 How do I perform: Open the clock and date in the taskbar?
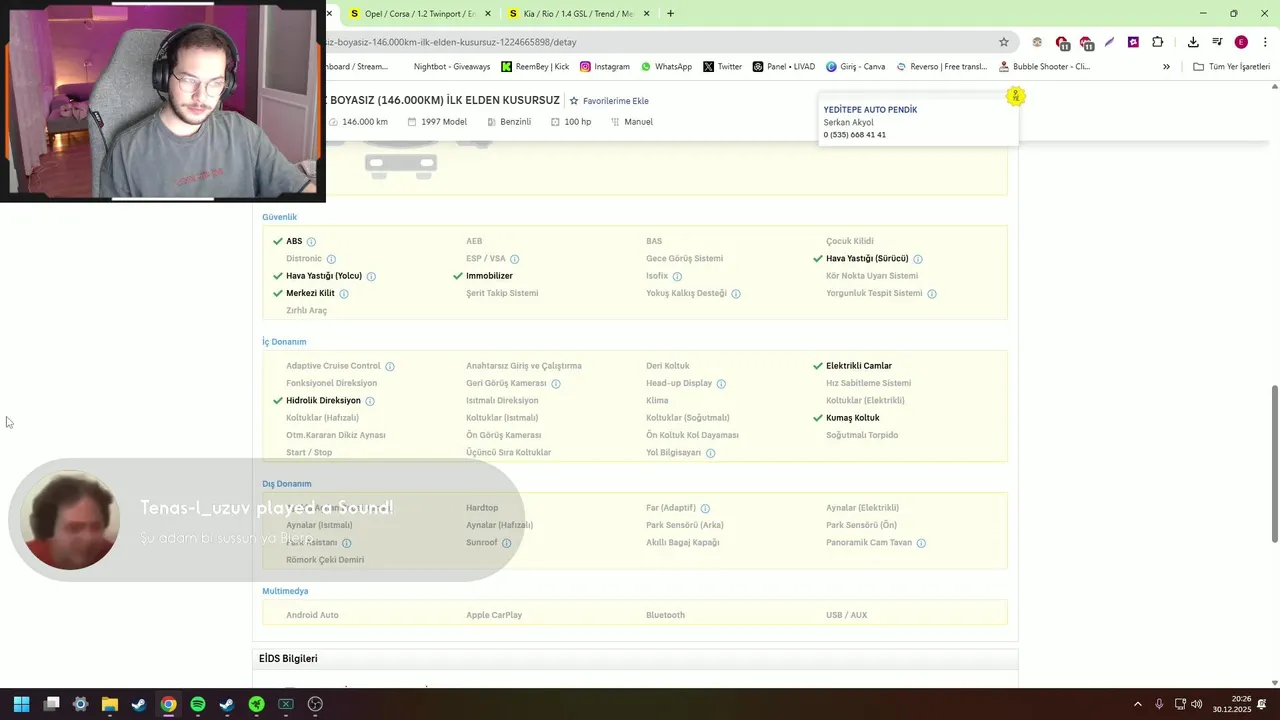click(x=1234, y=704)
